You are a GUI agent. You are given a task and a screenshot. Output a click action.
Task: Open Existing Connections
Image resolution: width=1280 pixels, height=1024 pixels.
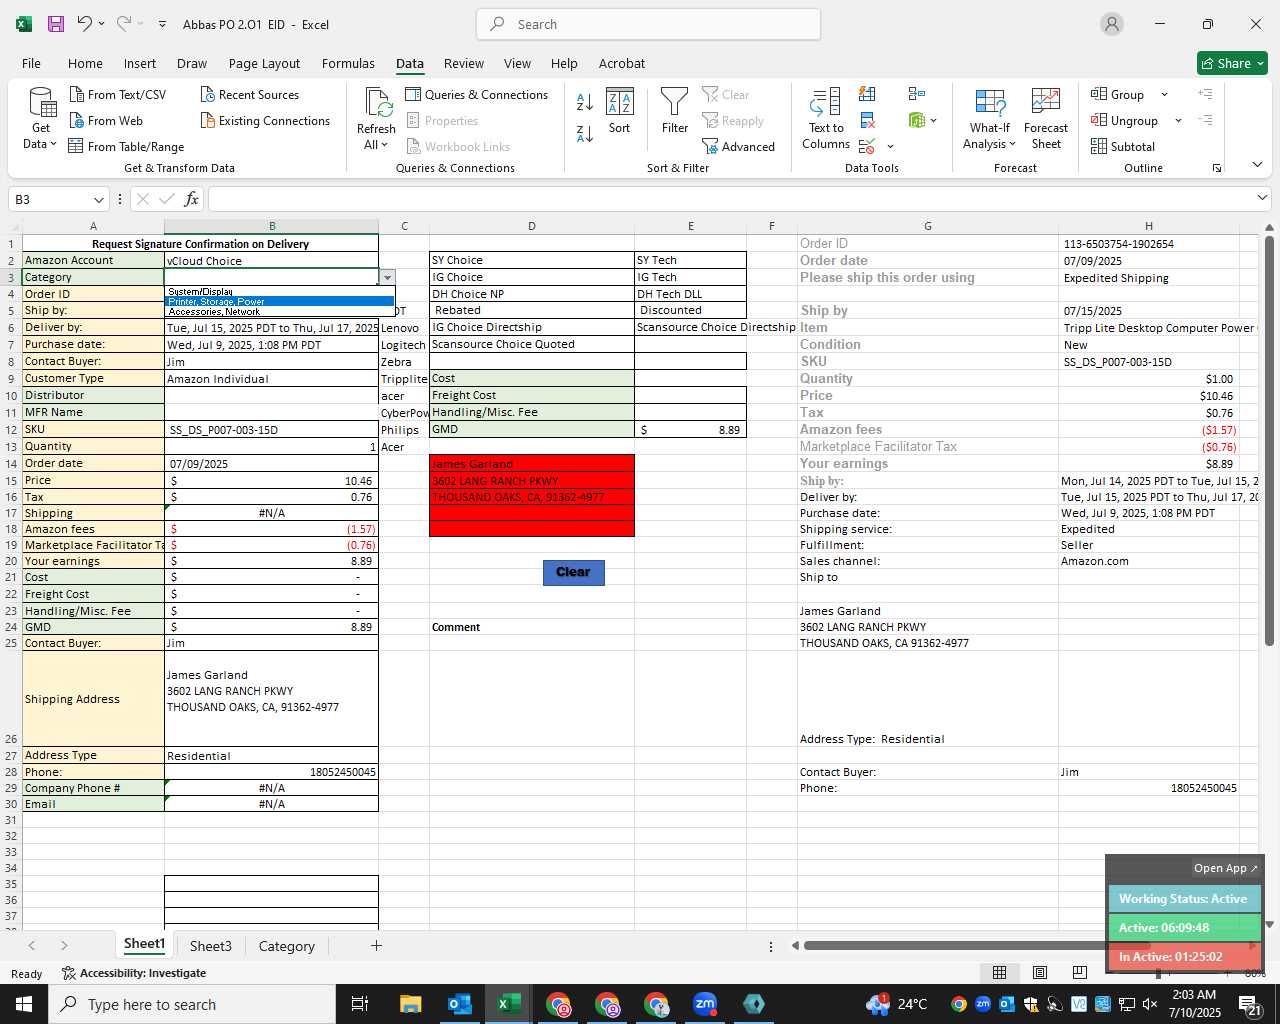point(265,120)
